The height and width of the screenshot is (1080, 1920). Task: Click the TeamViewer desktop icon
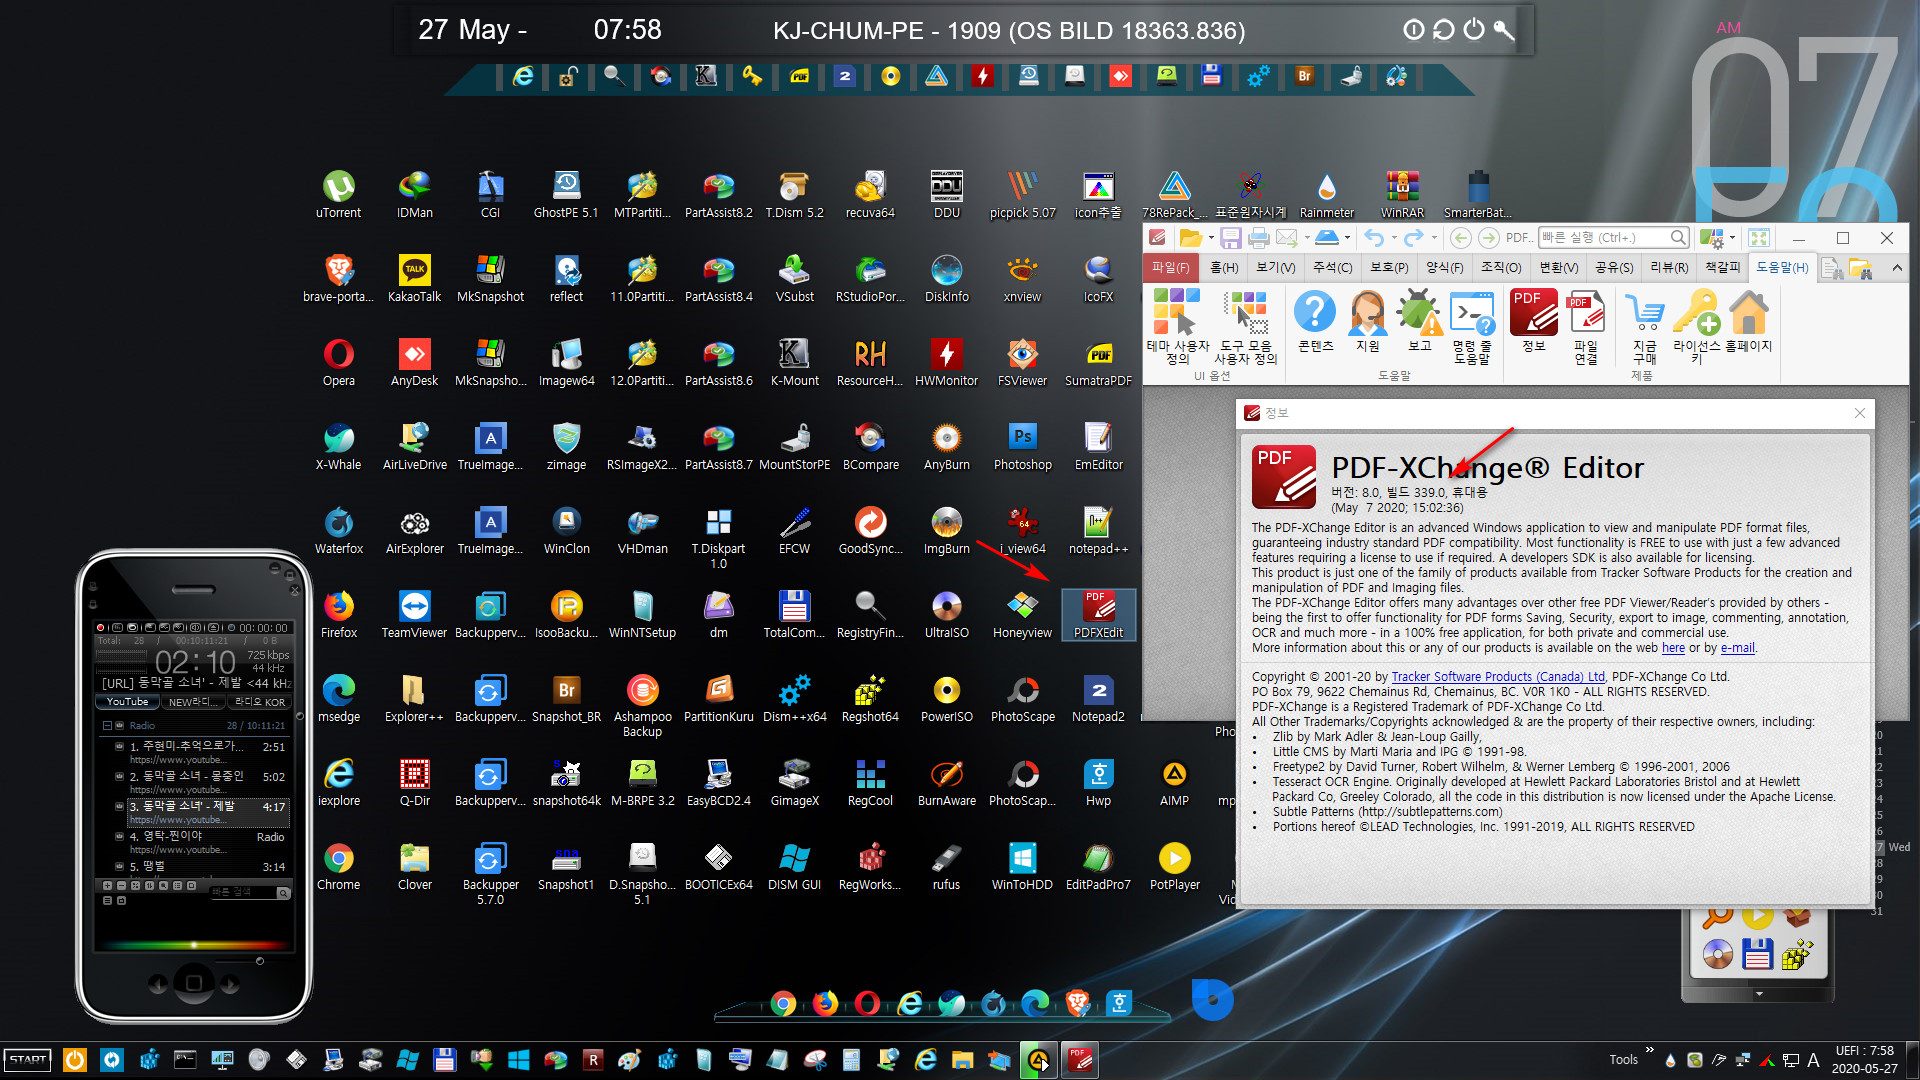414,614
